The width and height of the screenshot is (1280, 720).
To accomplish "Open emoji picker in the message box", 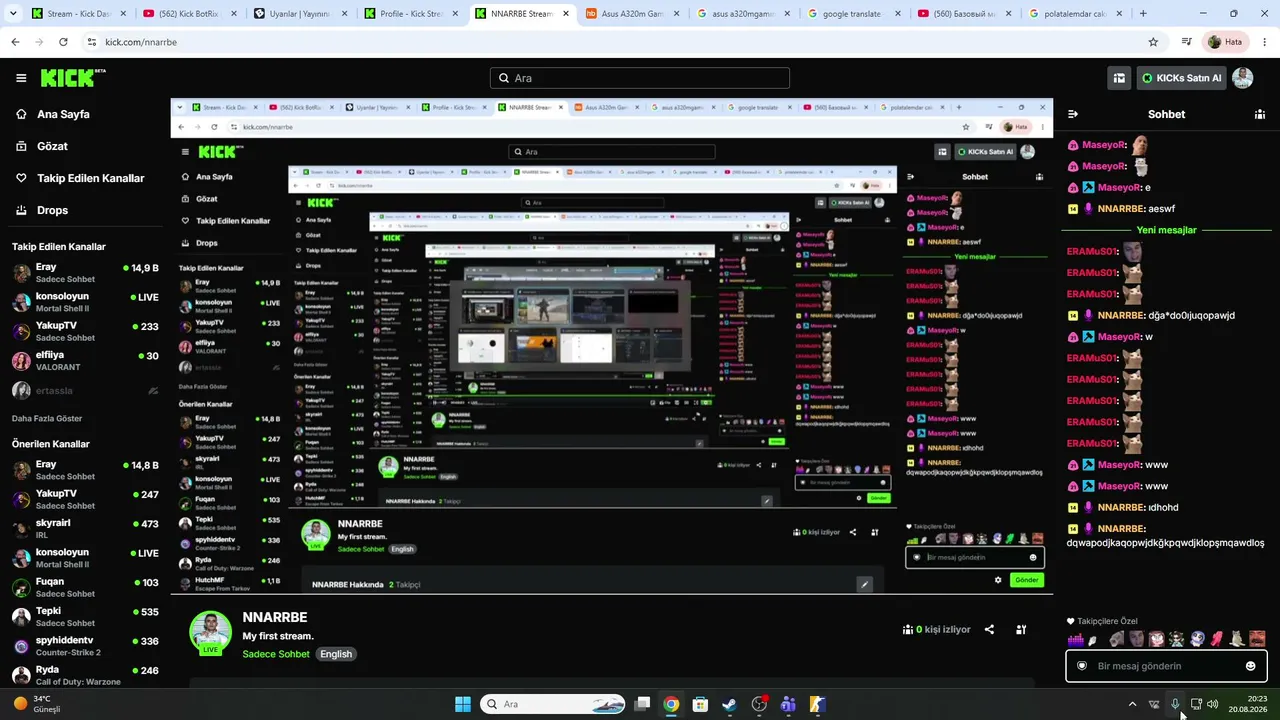I will 1250,666.
